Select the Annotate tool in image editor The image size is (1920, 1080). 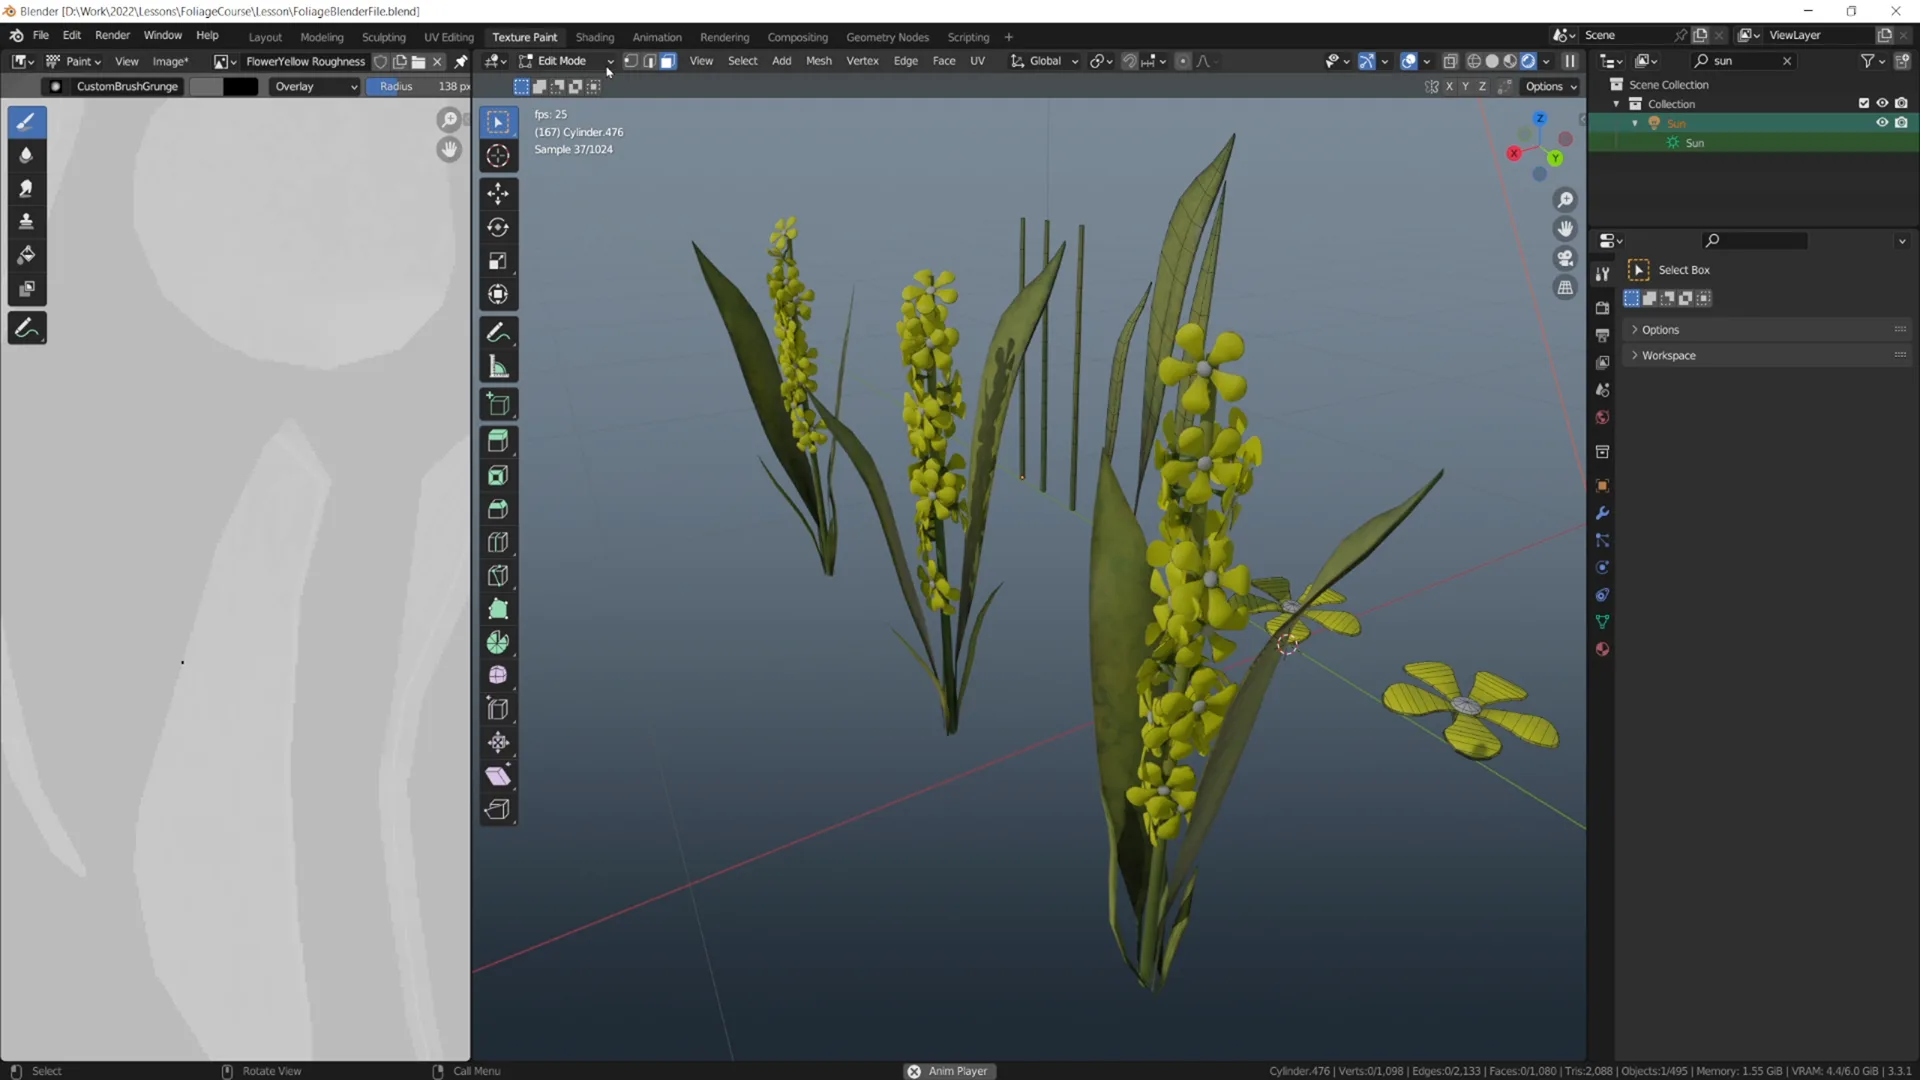(26, 328)
